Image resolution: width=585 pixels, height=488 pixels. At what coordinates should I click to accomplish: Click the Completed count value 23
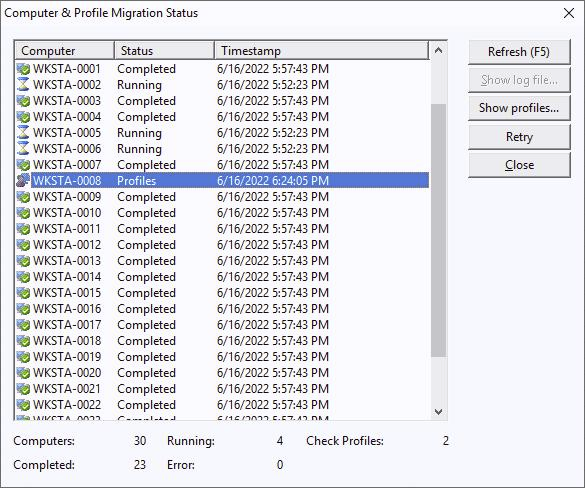tap(140, 465)
